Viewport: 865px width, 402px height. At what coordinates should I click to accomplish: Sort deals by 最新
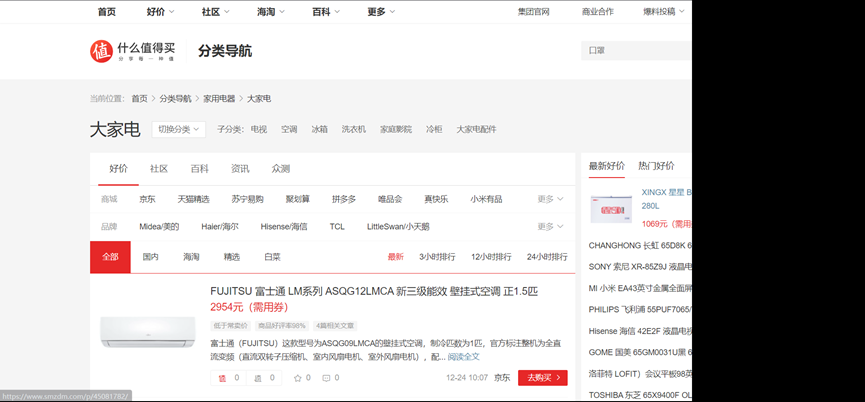tap(396, 257)
